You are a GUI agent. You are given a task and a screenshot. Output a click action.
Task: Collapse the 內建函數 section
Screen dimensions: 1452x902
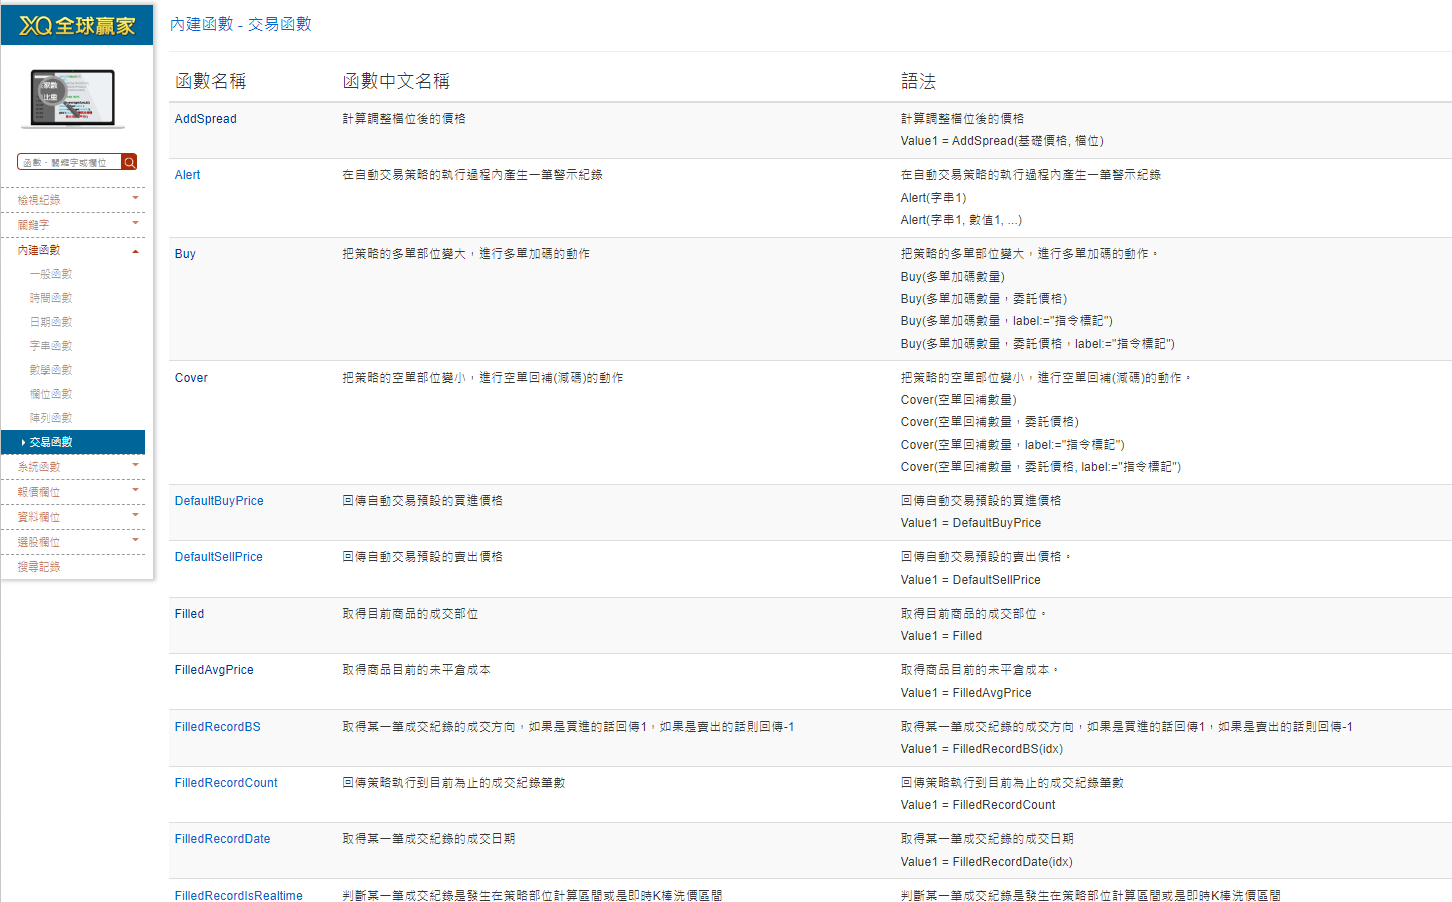tap(135, 250)
